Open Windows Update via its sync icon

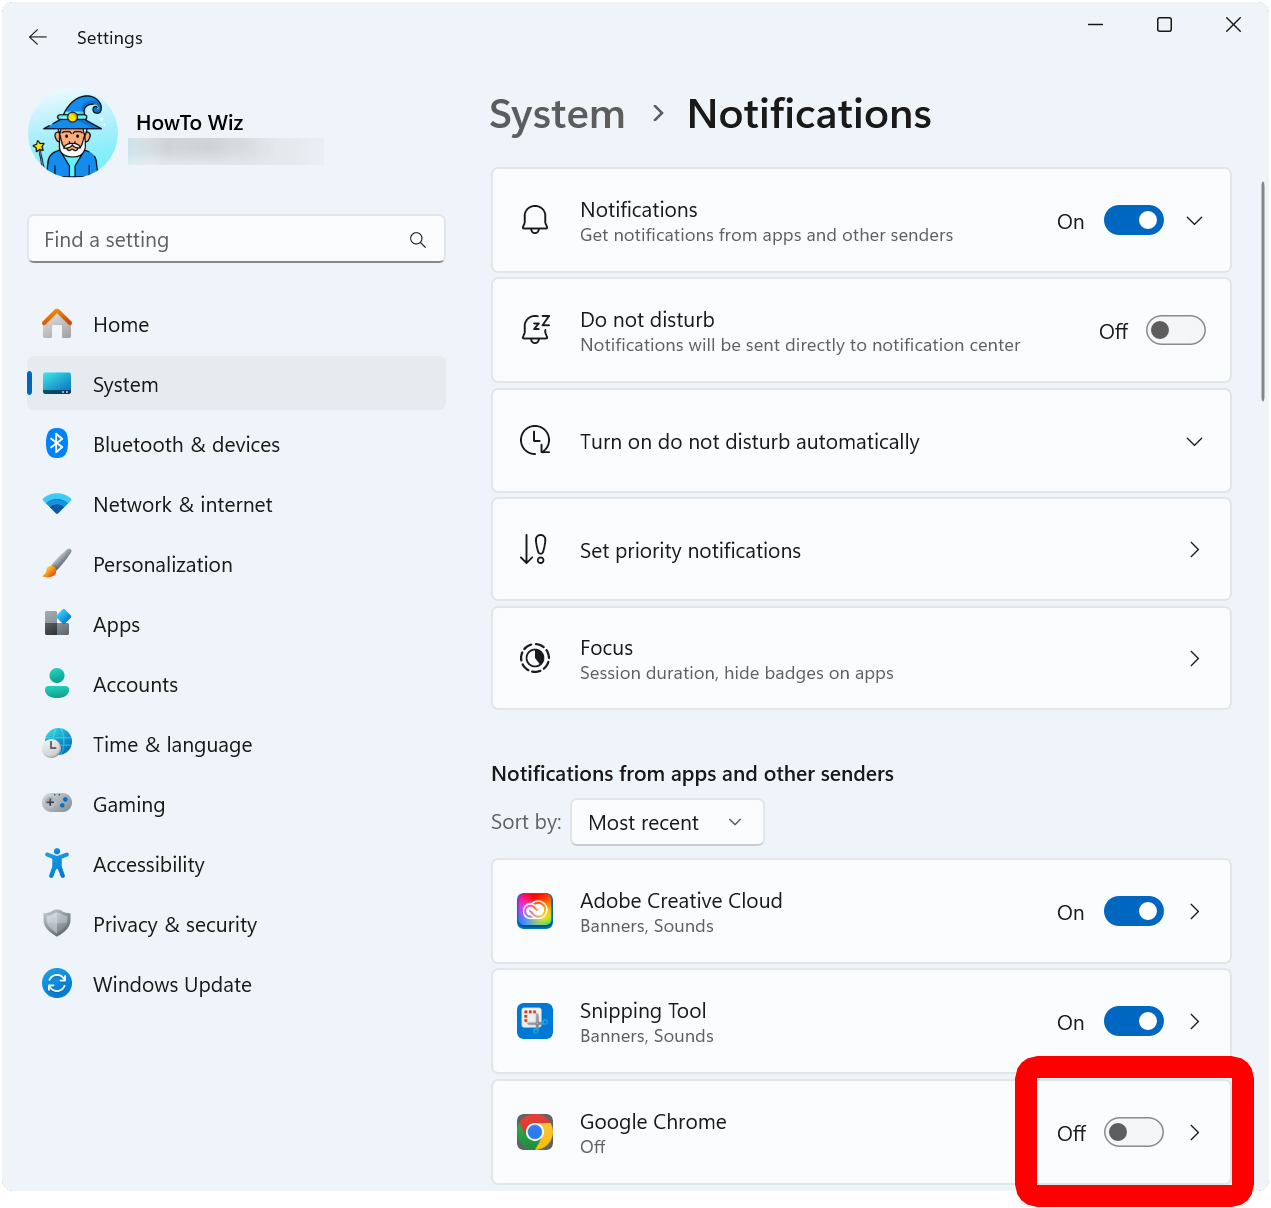pos(57,984)
